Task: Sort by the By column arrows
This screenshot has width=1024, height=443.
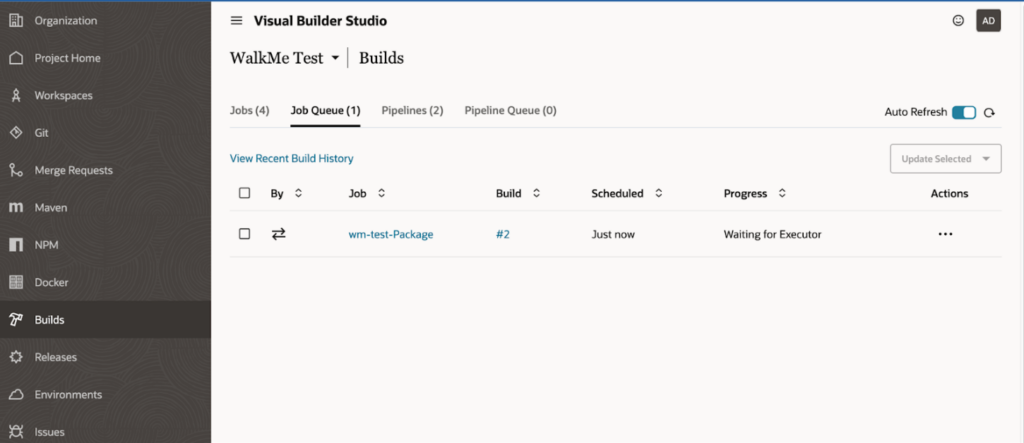Action: tap(298, 193)
